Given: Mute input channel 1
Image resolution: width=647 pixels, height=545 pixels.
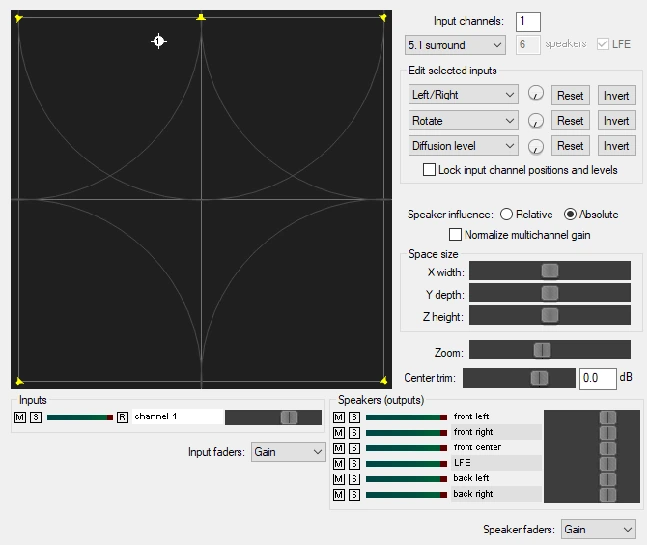Looking at the screenshot, I should tap(20, 418).
